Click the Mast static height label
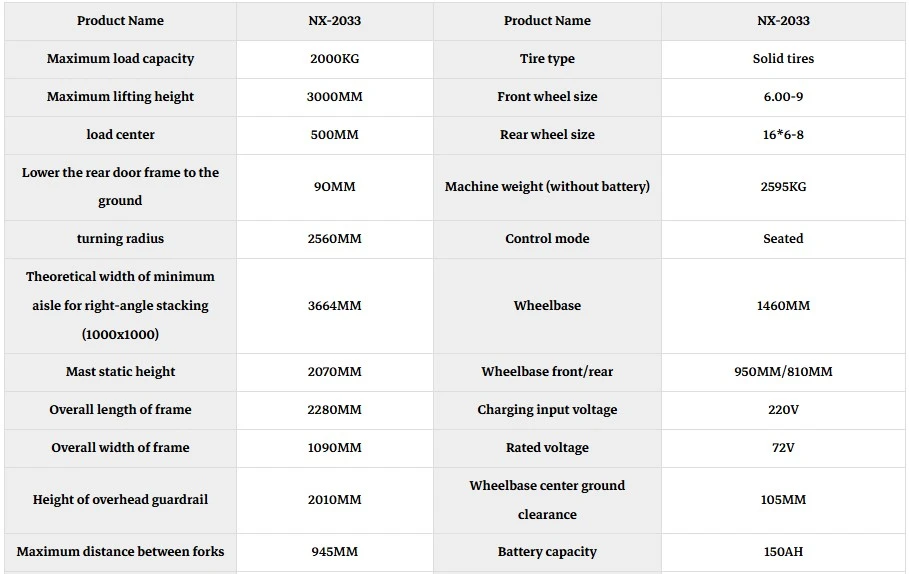Viewport: 909px width, 574px height. coord(120,372)
